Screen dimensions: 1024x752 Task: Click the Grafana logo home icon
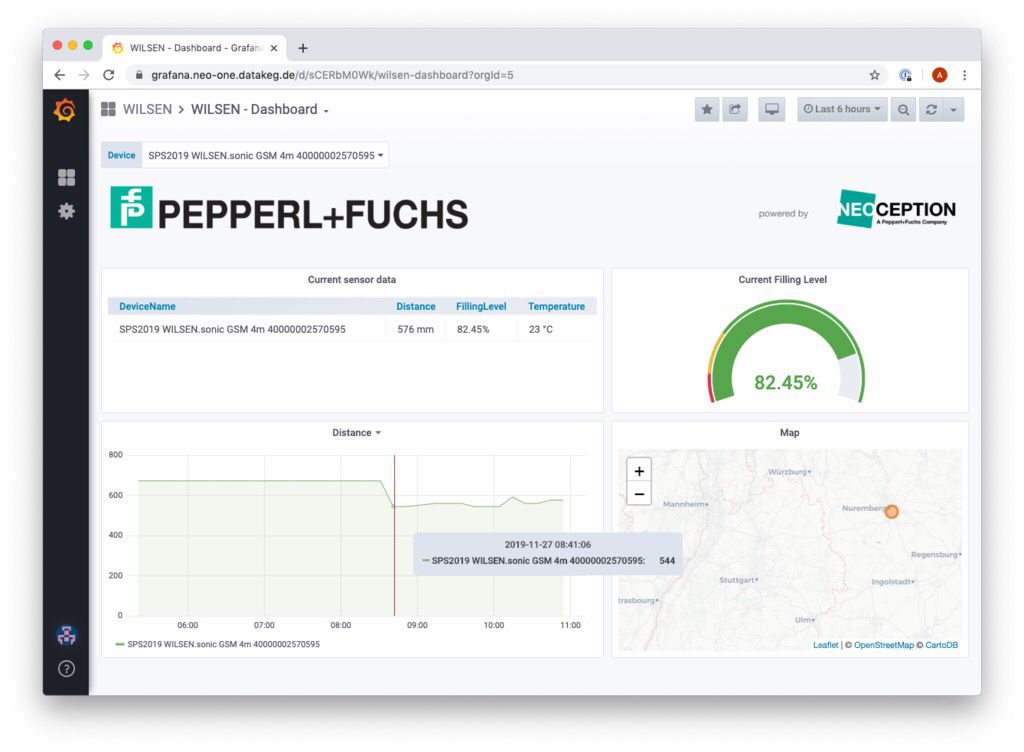tap(65, 110)
